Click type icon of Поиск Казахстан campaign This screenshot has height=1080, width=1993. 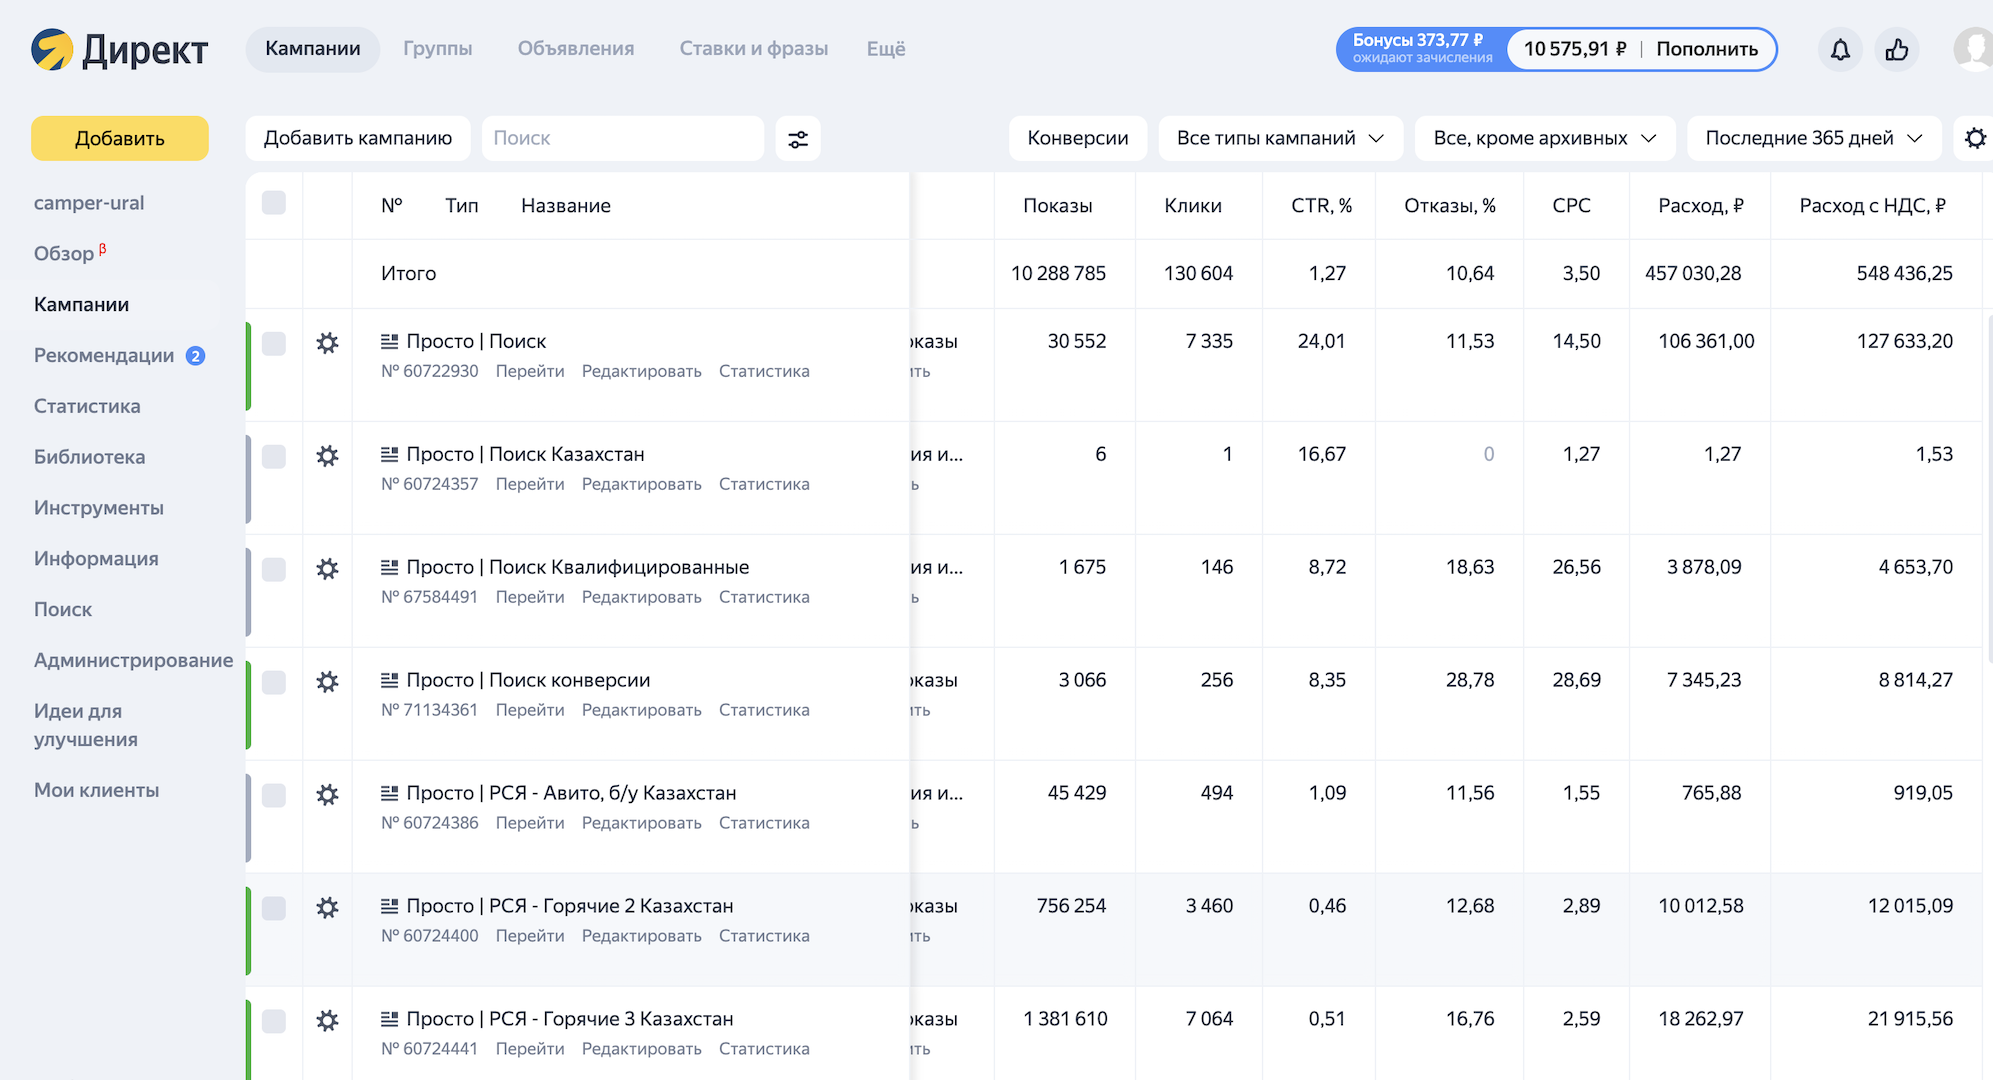coord(390,455)
